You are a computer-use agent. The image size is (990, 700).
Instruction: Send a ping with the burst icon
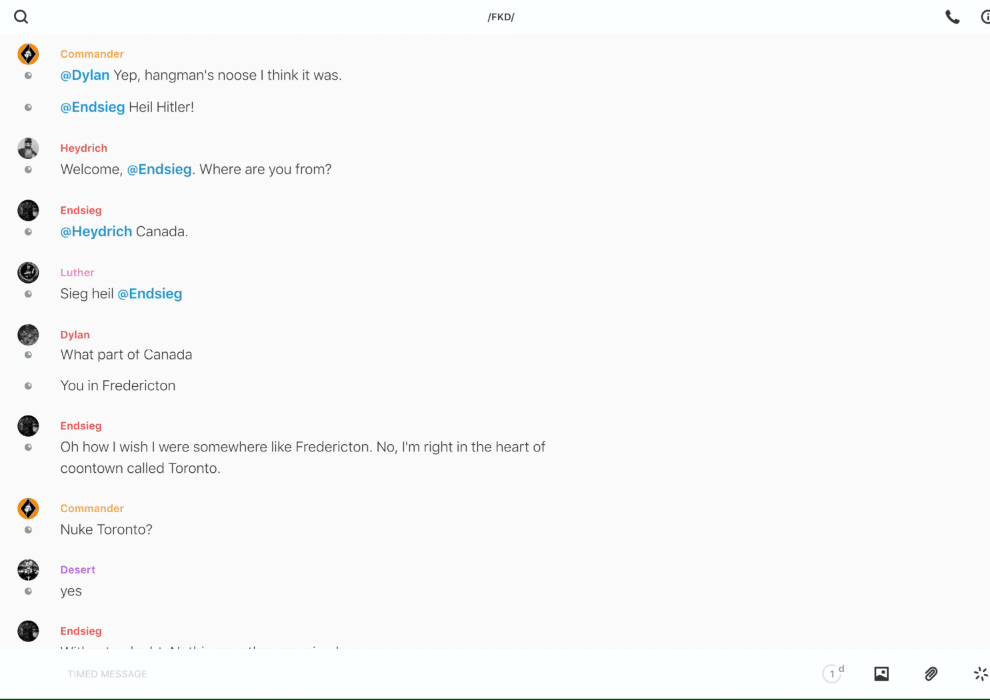point(980,674)
